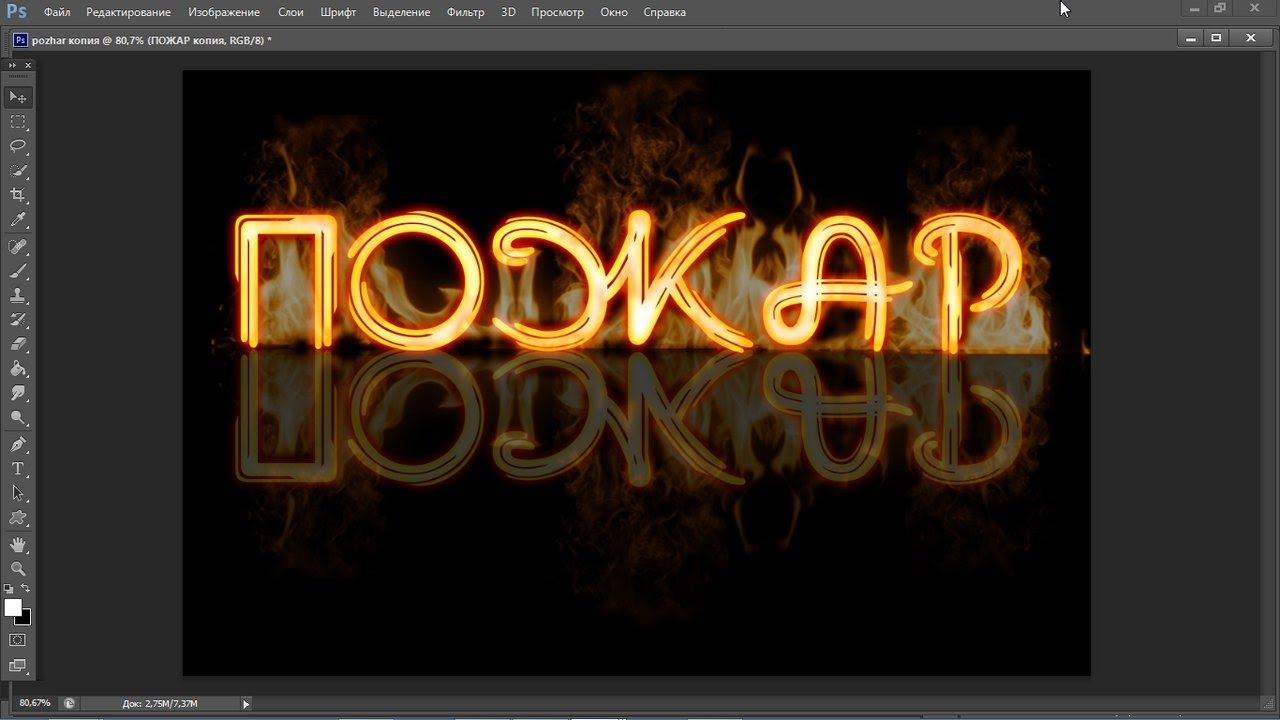The image size is (1280, 720).
Task: Click the Док: 2,75M/7,37M status text
Action: 160,704
